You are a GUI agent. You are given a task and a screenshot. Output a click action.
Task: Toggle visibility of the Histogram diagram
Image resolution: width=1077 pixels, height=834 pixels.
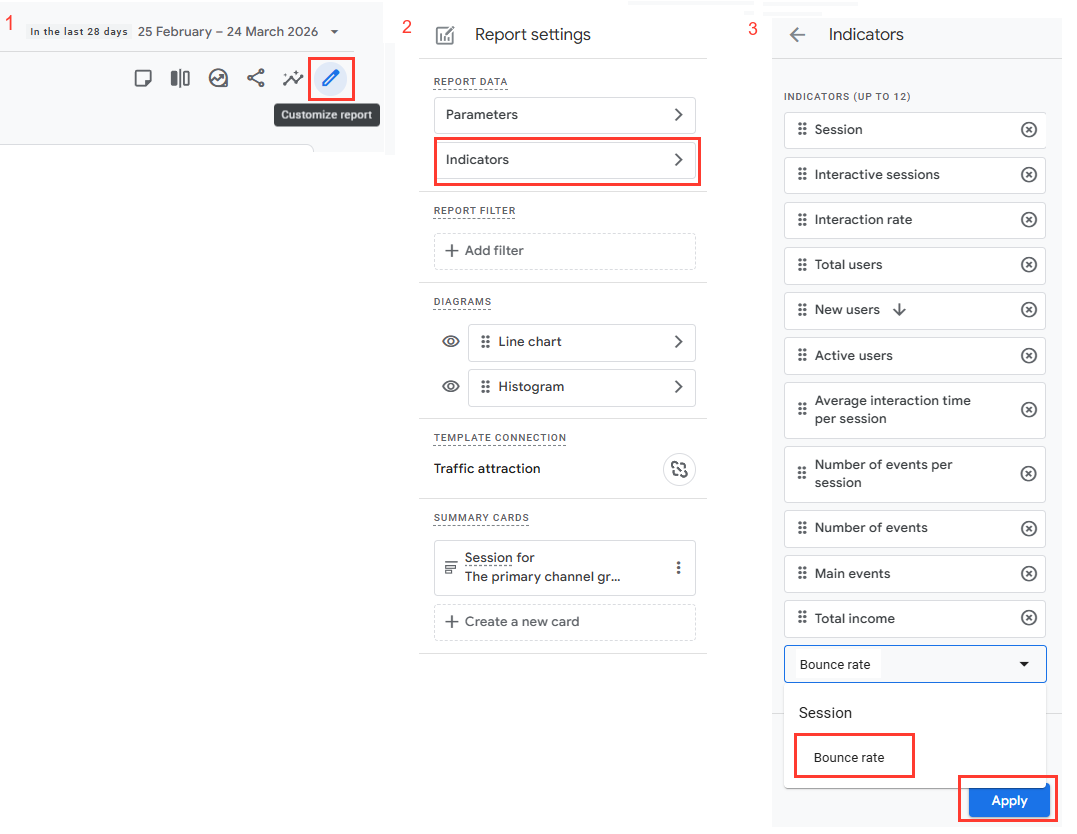450,386
